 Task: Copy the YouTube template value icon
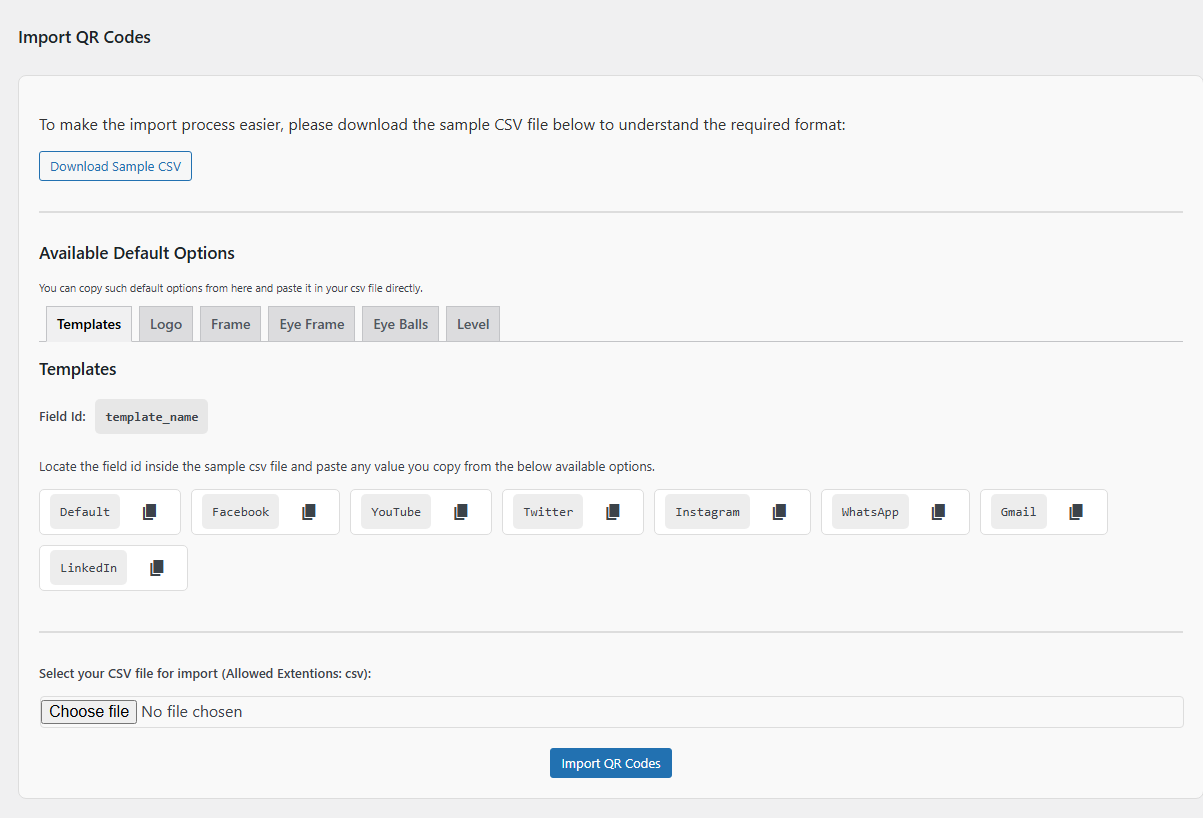461,512
